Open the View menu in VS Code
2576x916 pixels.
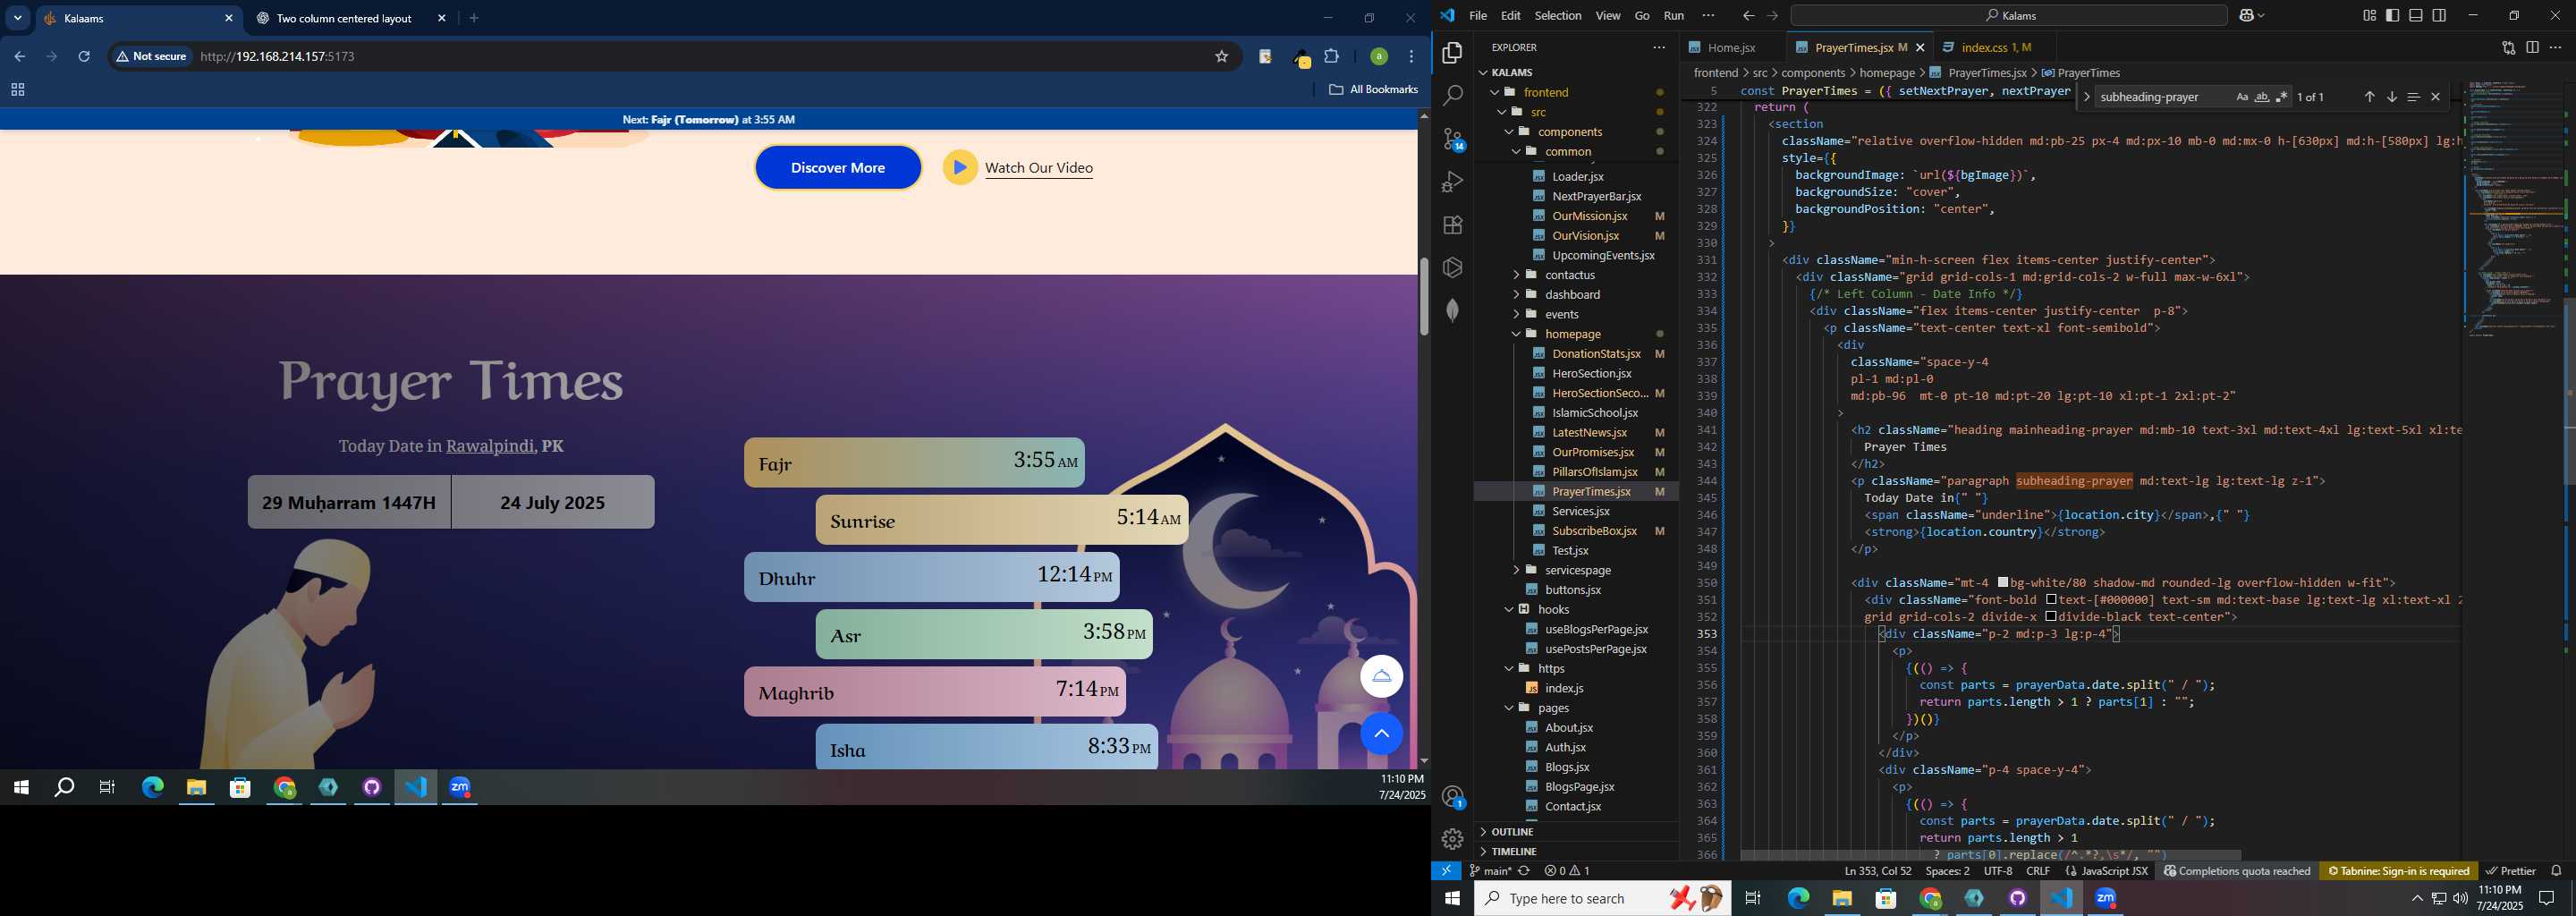pyautogui.click(x=1608, y=16)
